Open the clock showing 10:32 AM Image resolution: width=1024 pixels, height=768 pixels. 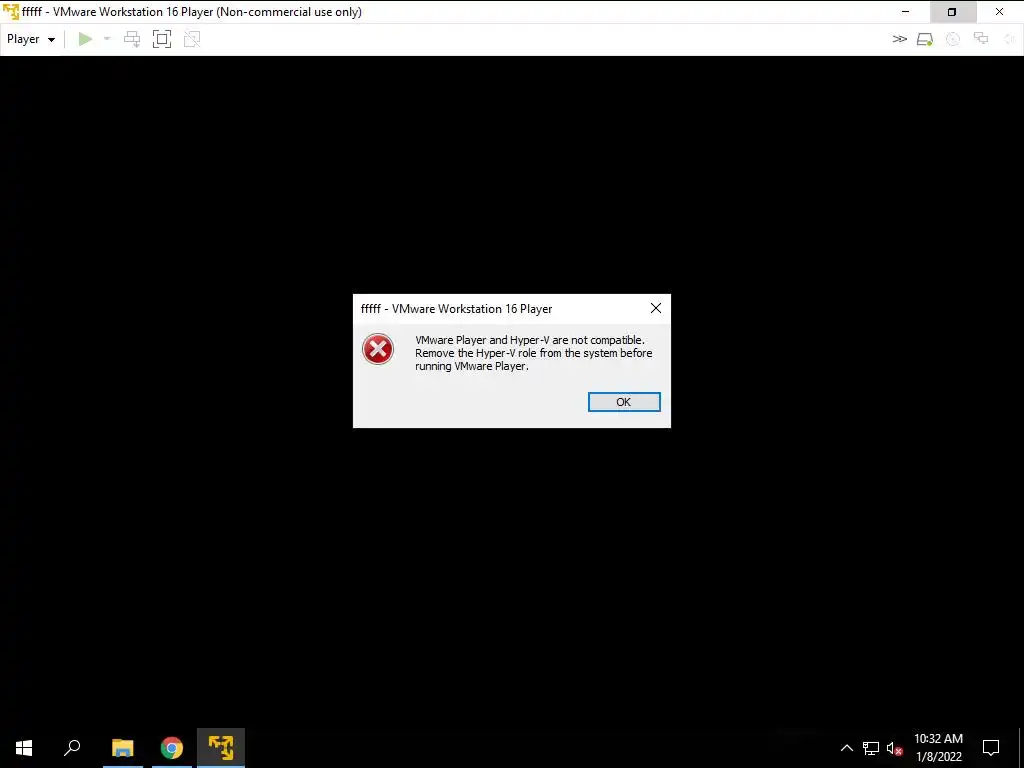(x=938, y=748)
